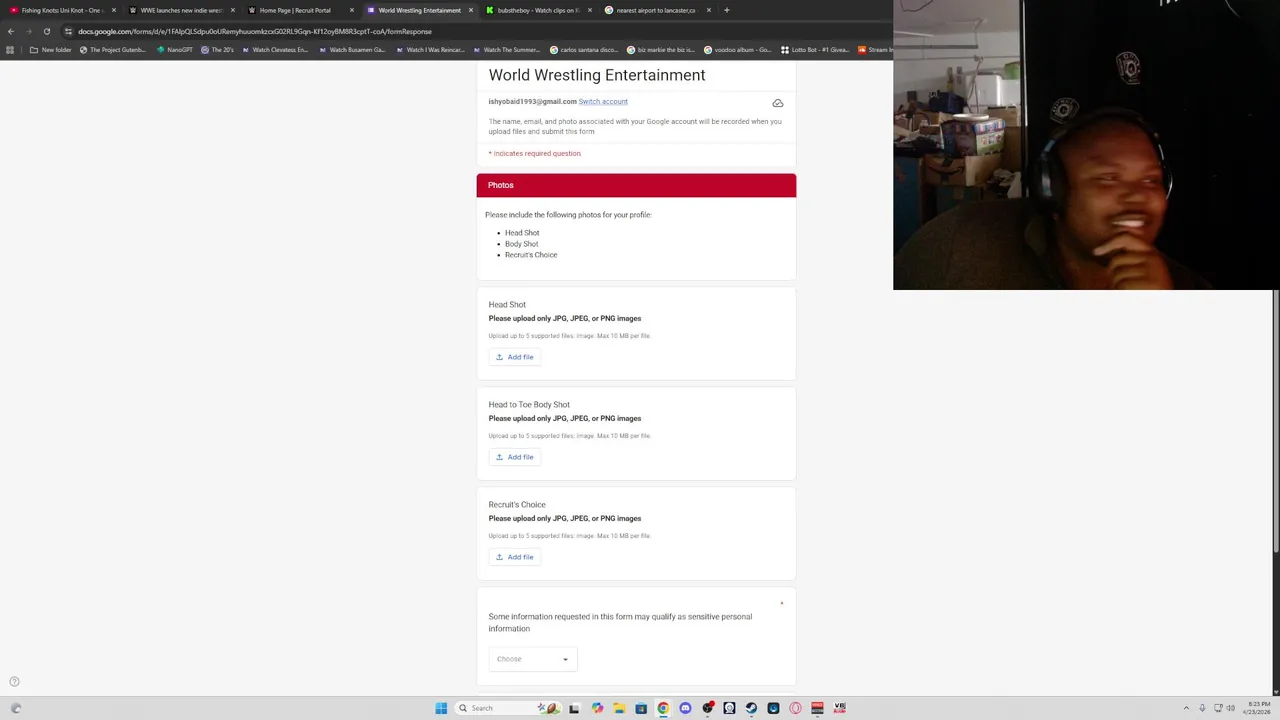Open The 20's bookmark
1280x720 pixels.
[x=218, y=50]
